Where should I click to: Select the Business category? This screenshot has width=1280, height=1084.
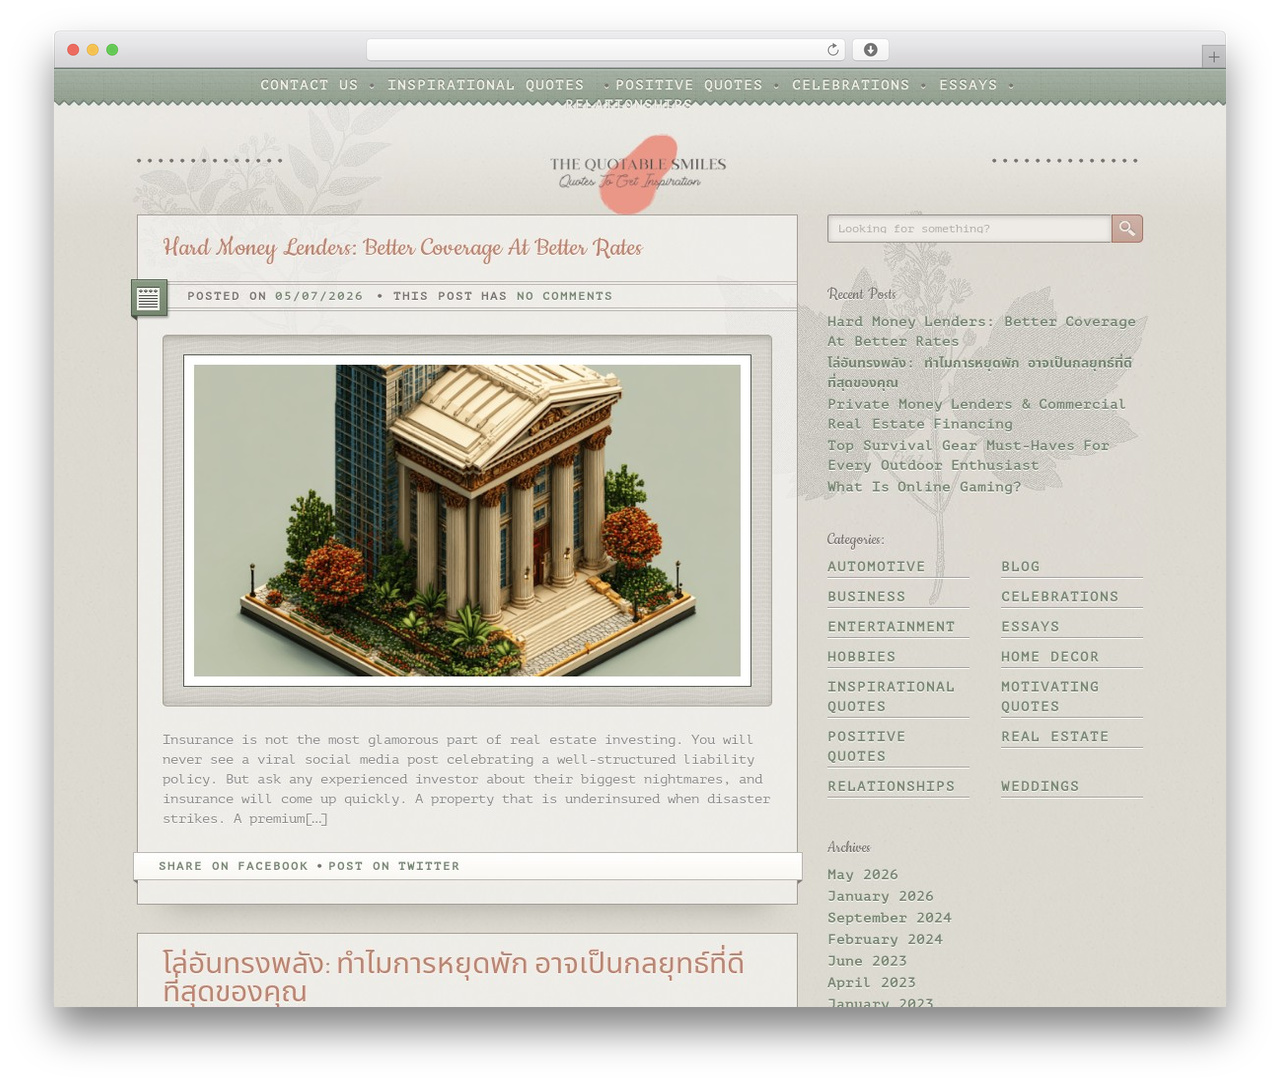[x=866, y=596]
